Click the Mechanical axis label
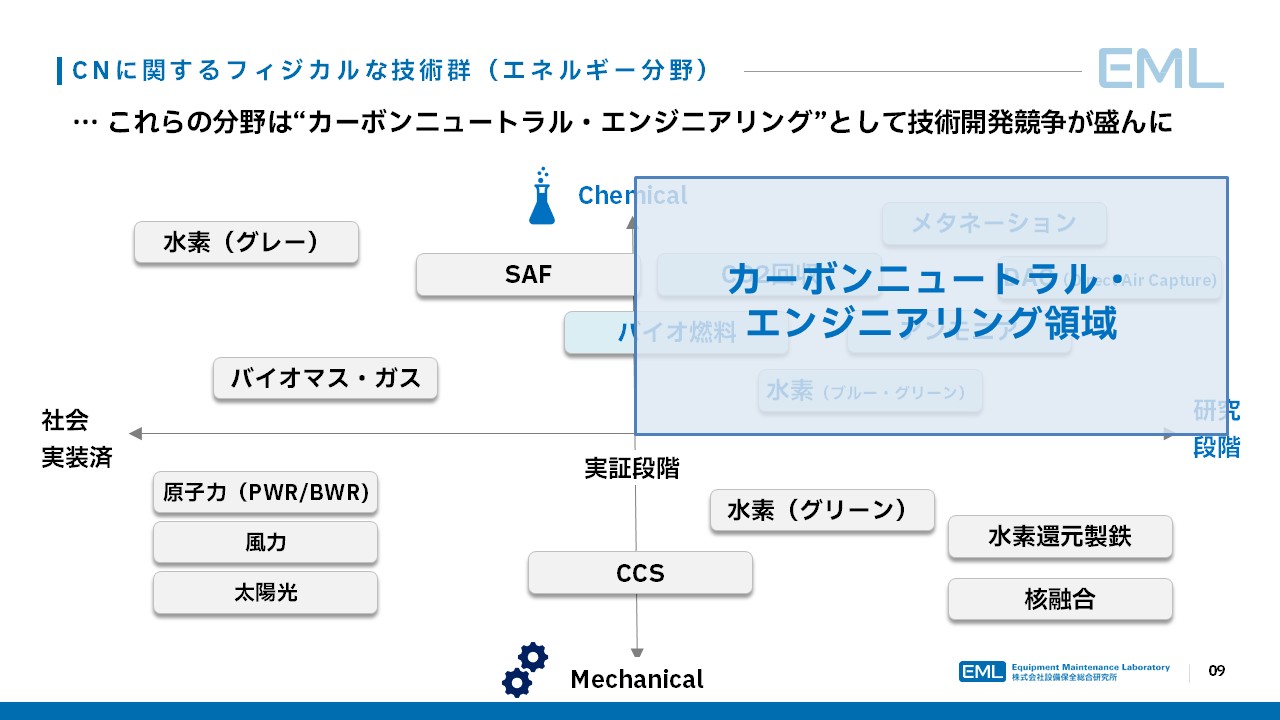The height and width of the screenshot is (720, 1280). click(637, 680)
